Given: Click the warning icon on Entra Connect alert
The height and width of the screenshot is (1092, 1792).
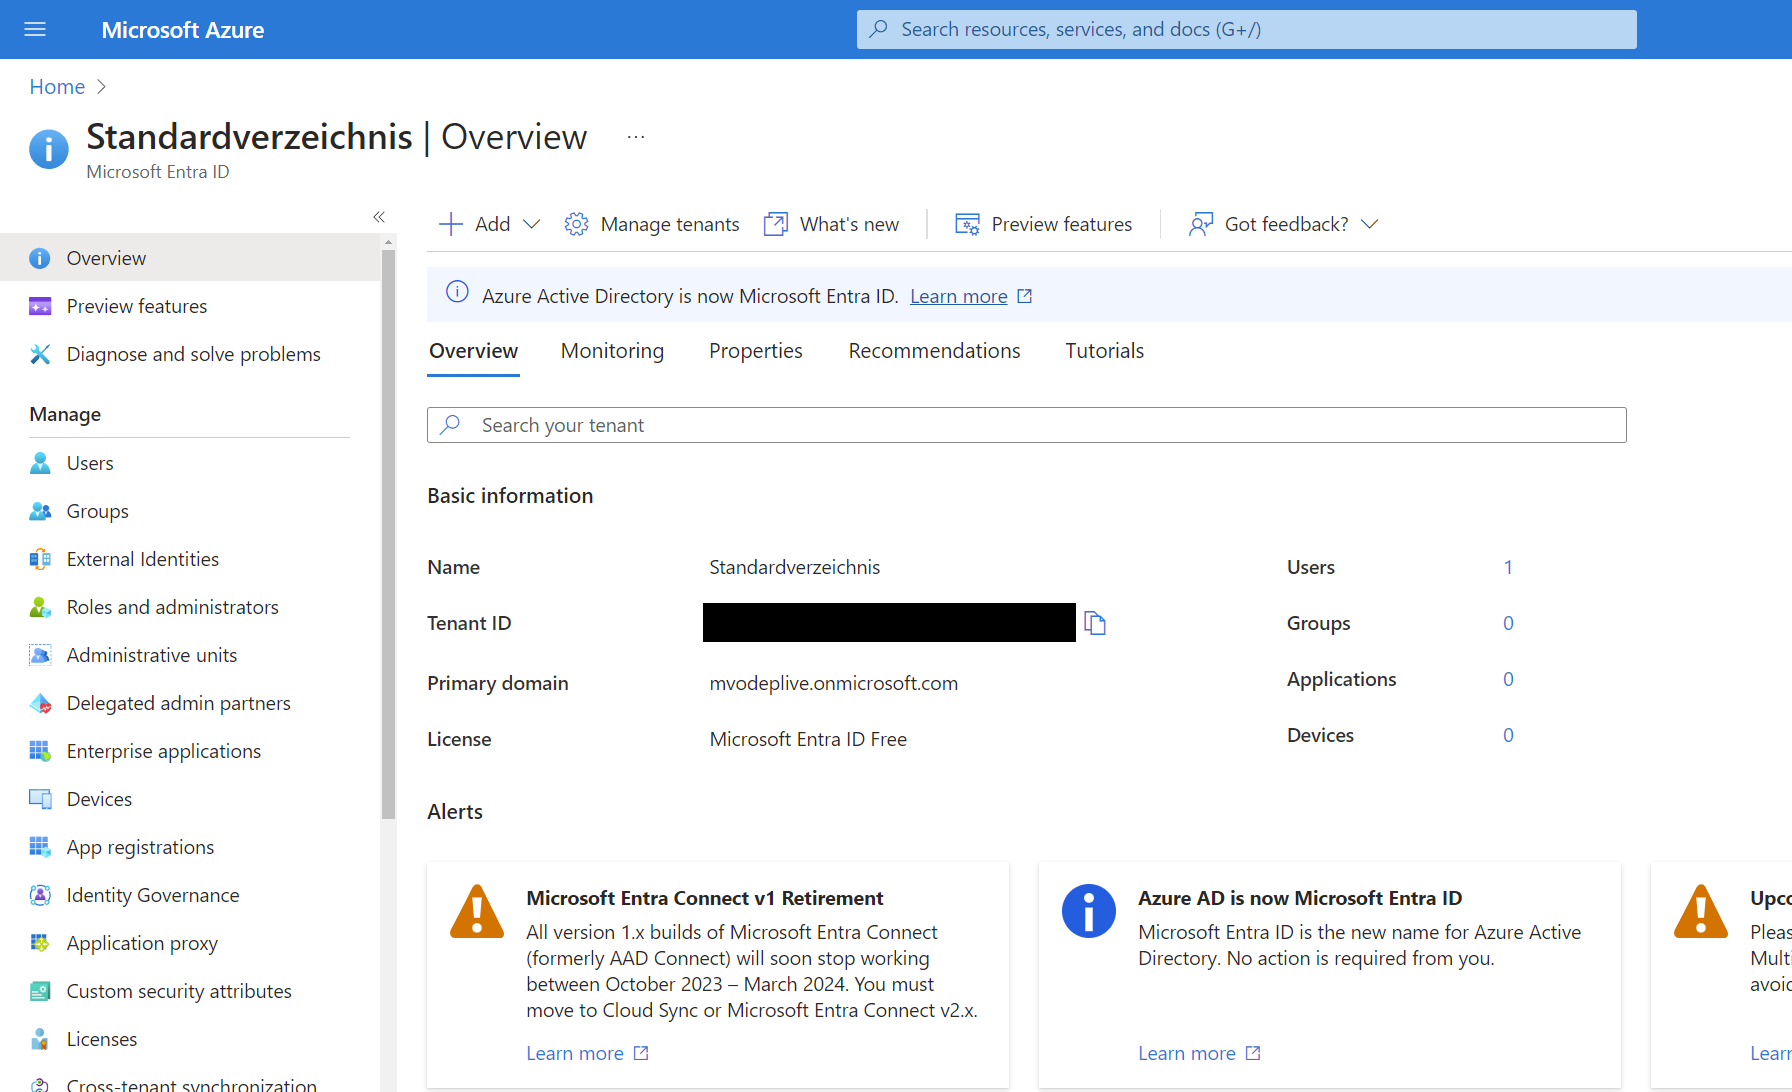Looking at the screenshot, I should point(477,911).
